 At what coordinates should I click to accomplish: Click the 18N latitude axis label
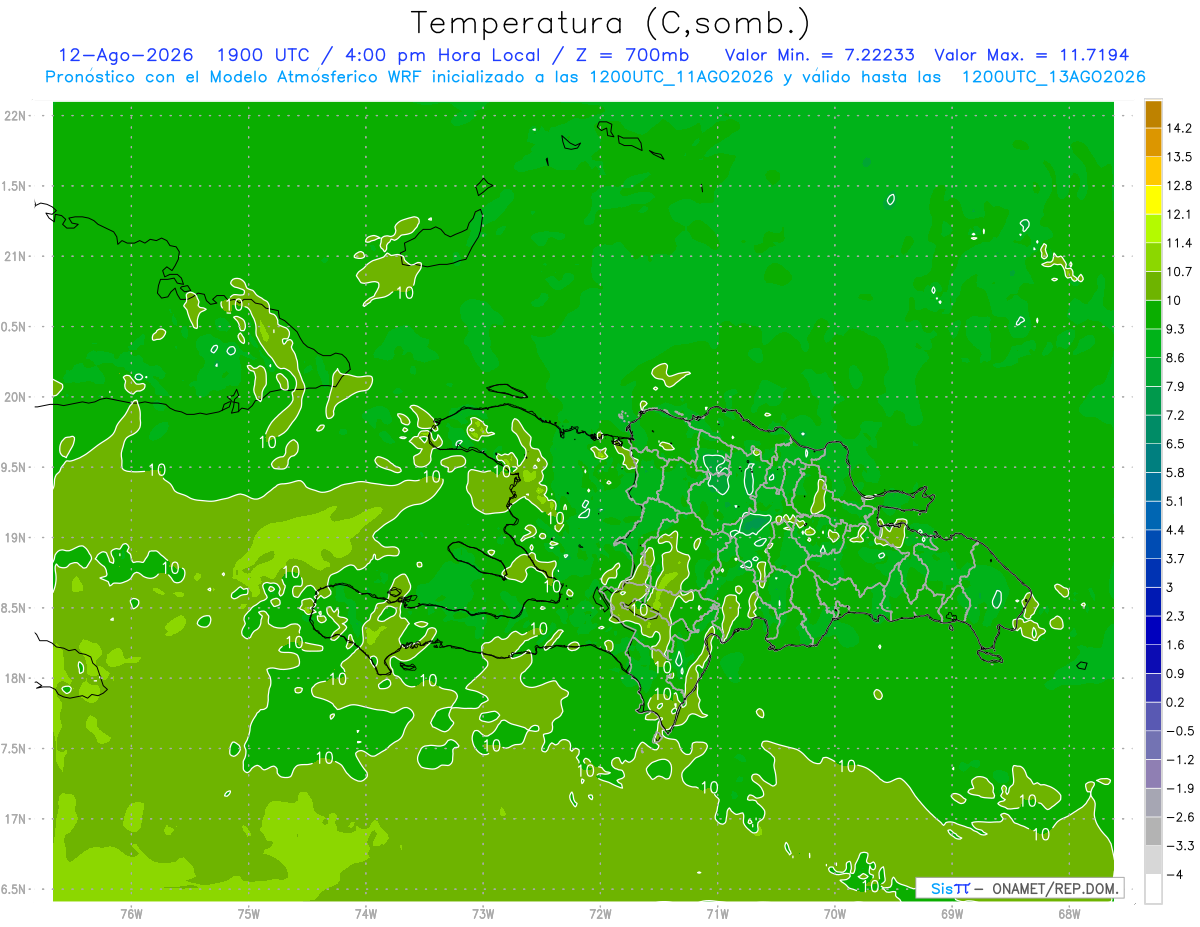17,678
